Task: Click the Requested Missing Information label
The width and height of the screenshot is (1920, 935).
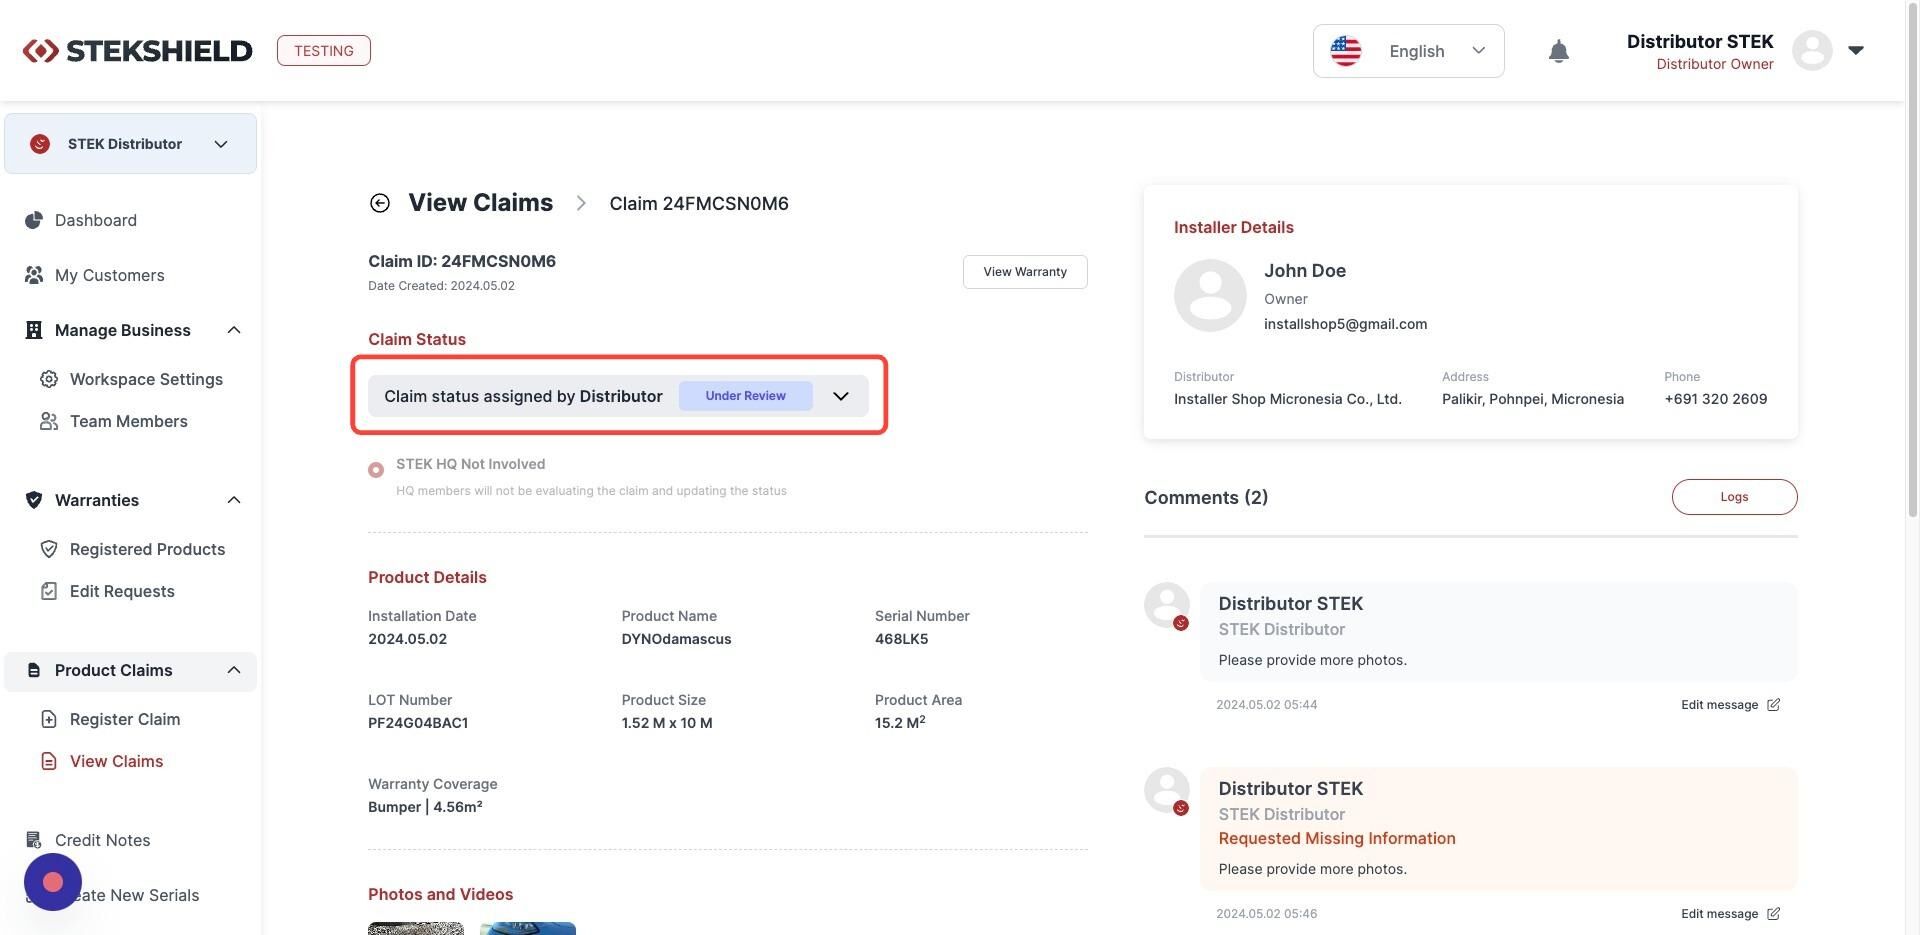Action: 1337,839
